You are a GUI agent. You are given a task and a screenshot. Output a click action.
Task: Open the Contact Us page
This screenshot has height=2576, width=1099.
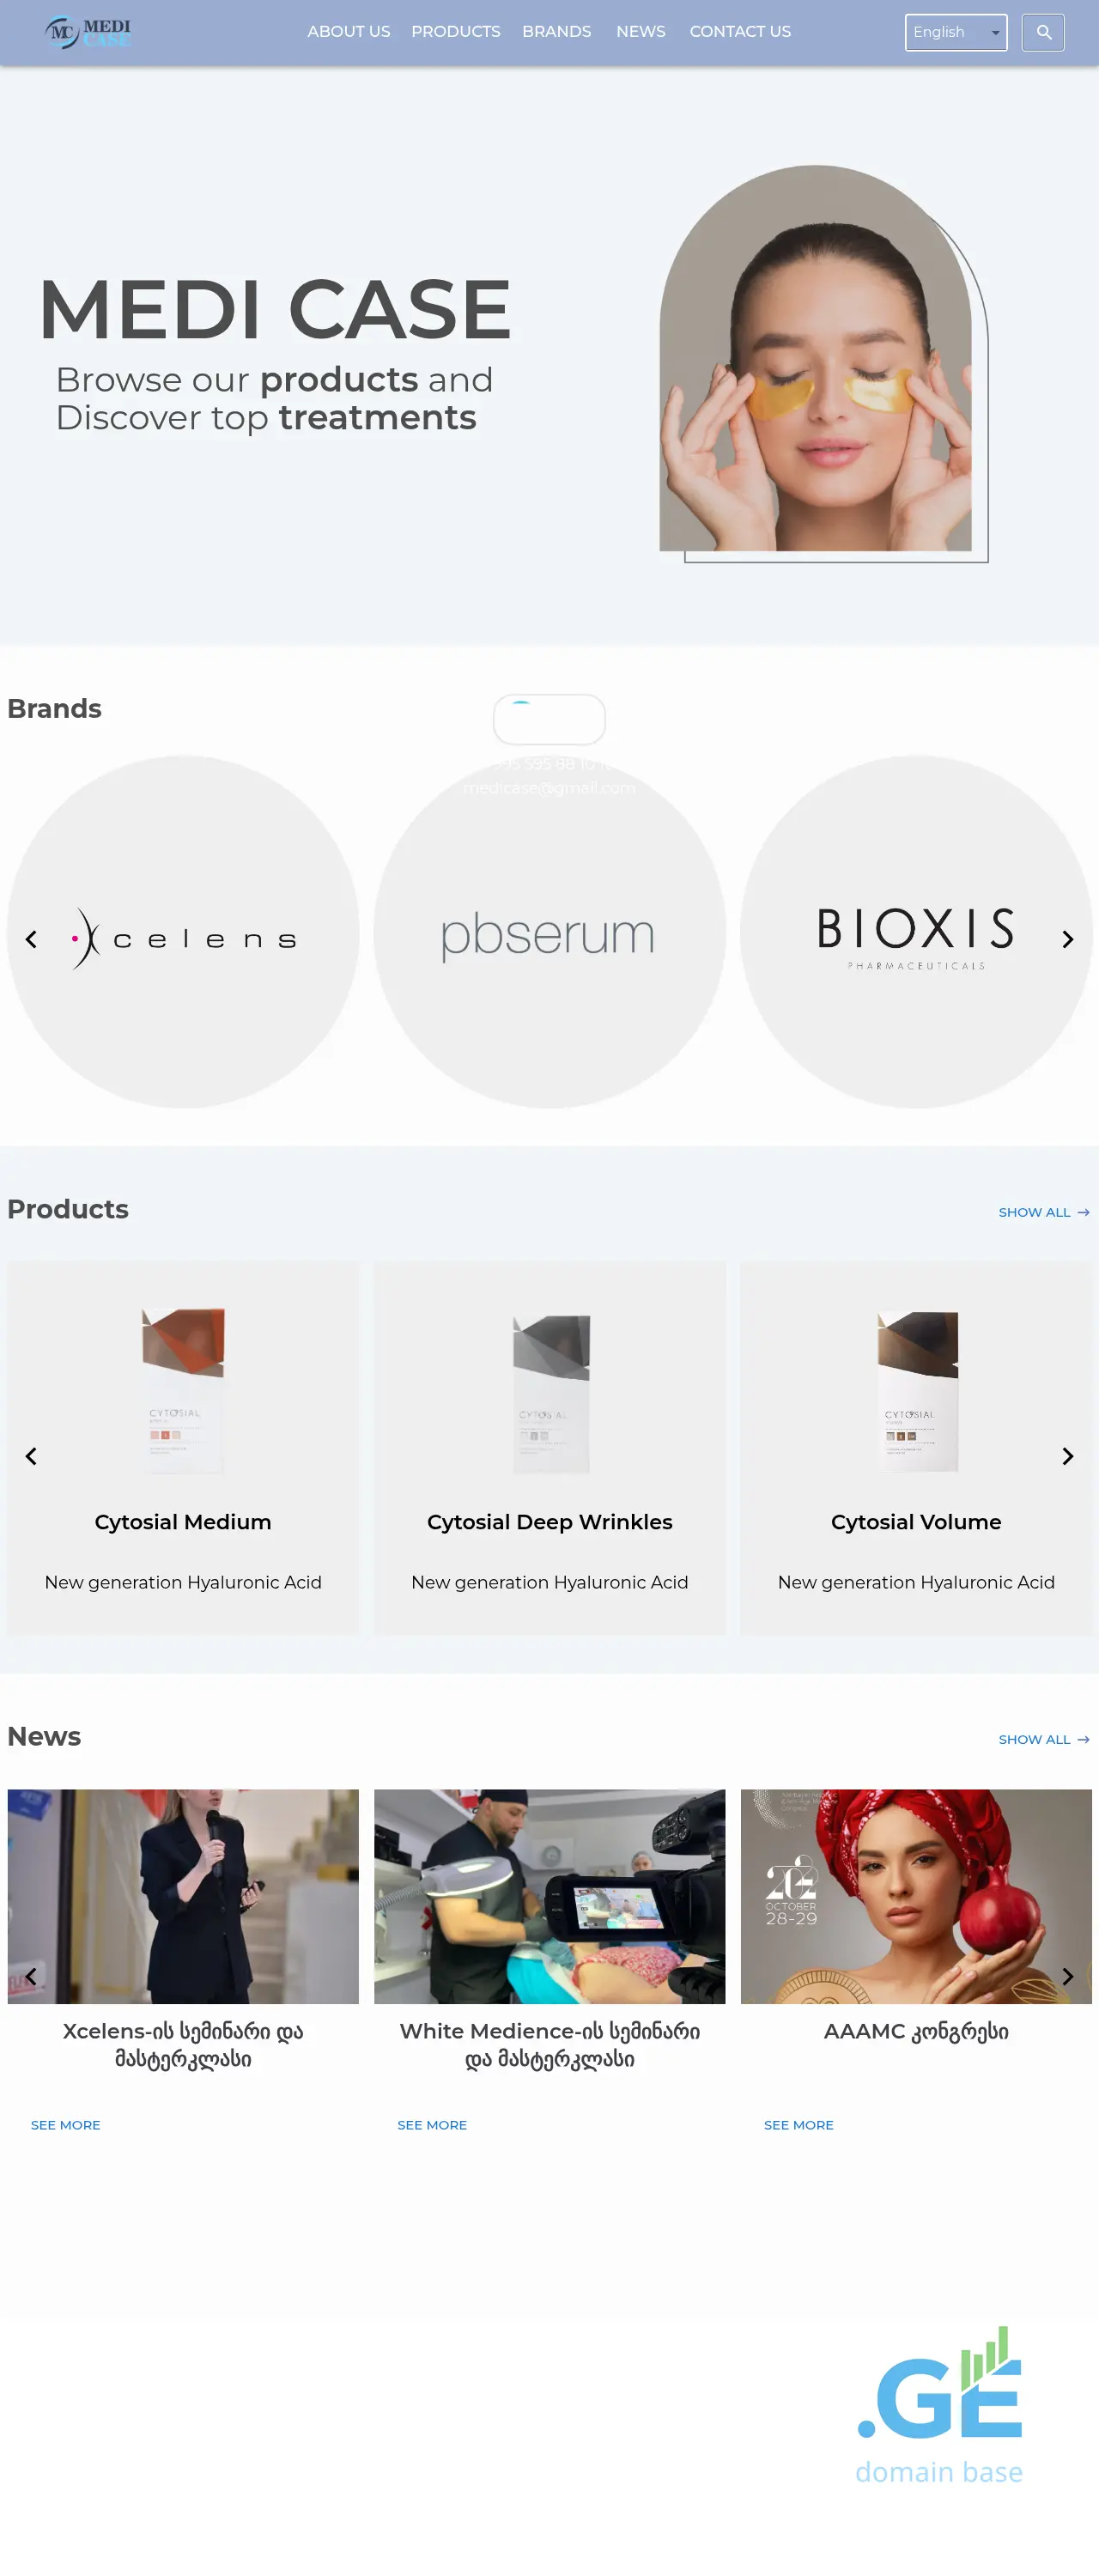point(740,32)
